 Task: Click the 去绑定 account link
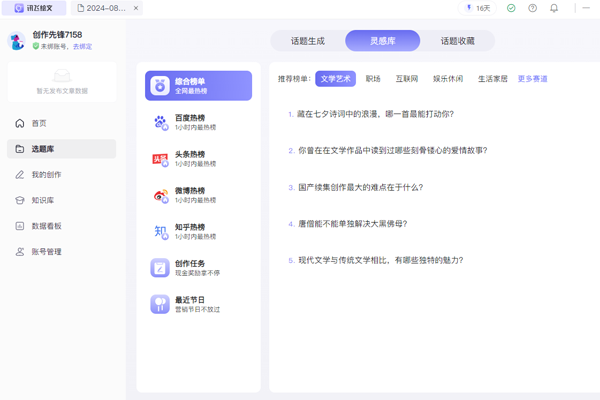click(82, 47)
